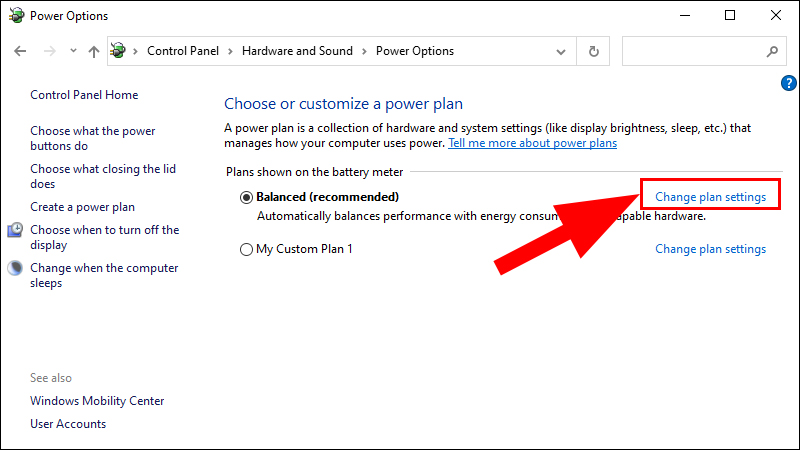Click the Power Options title bar icon
This screenshot has height=450, width=800.
pyautogui.click(x=14, y=16)
